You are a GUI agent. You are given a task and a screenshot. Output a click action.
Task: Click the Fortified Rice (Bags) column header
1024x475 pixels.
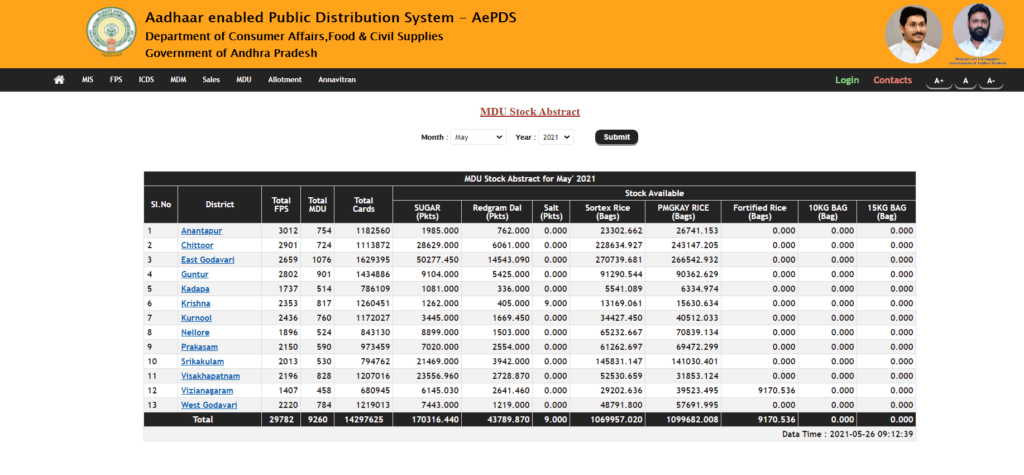point(760,212)
